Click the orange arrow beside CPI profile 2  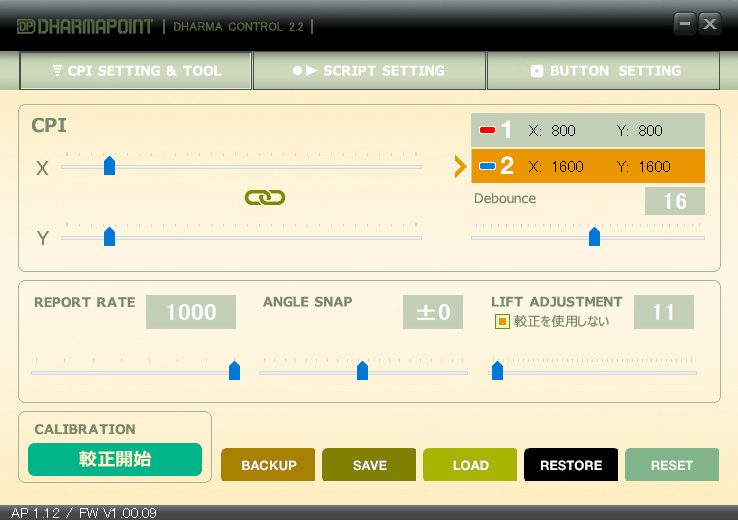460,166
